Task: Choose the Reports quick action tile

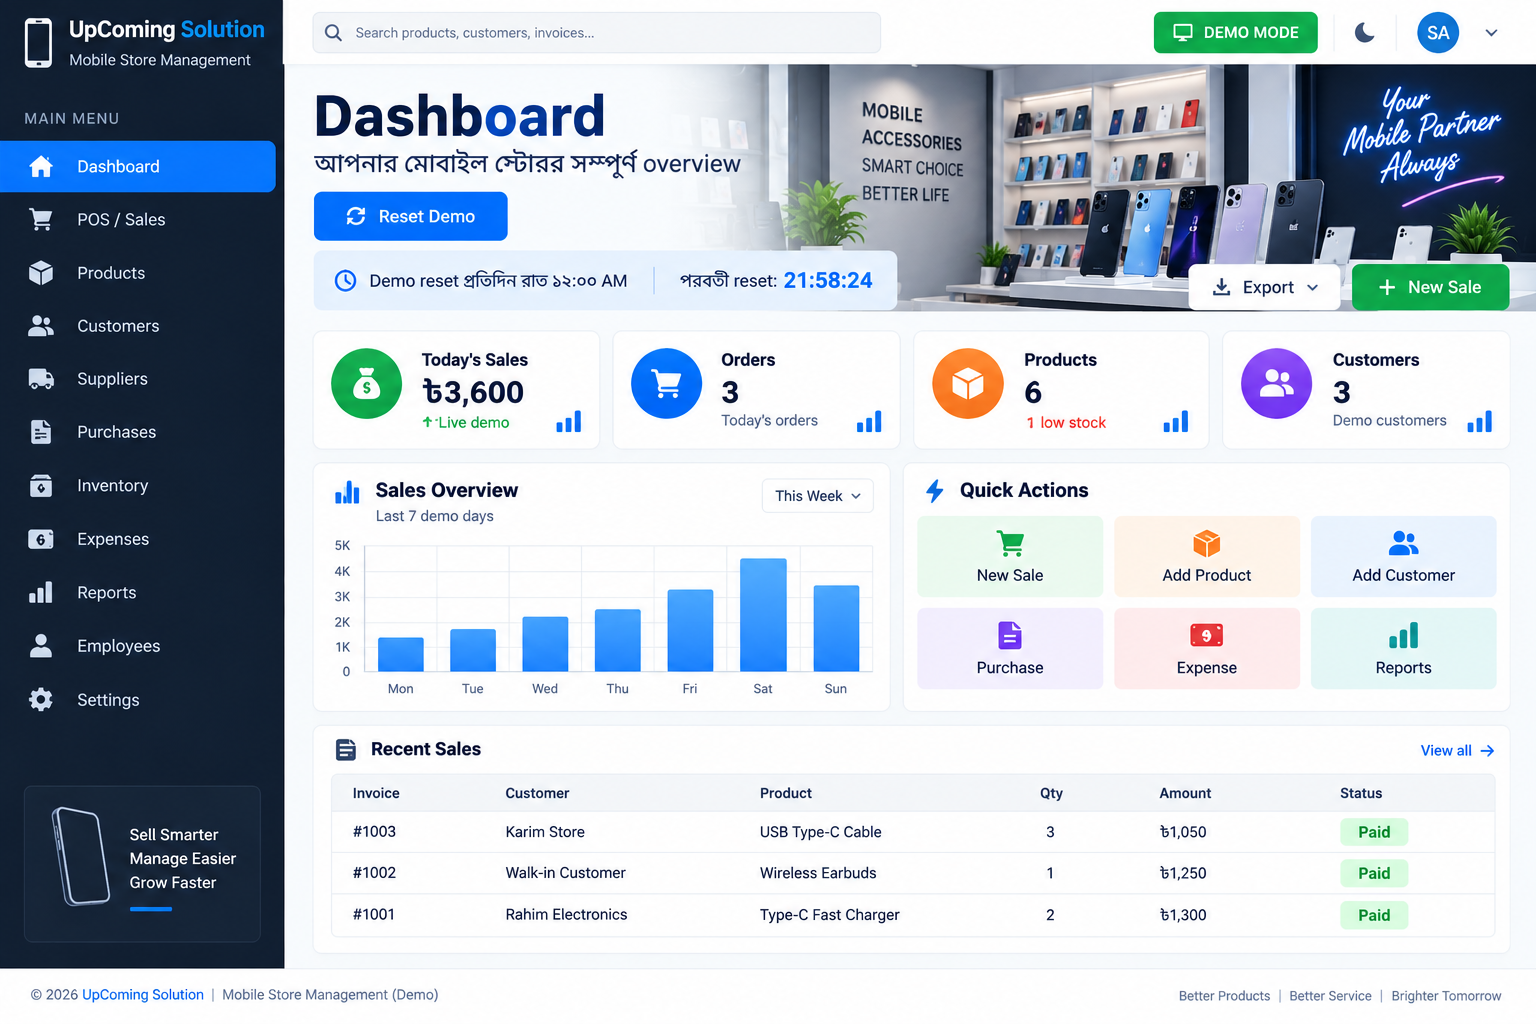Action: click(1404, 649)
